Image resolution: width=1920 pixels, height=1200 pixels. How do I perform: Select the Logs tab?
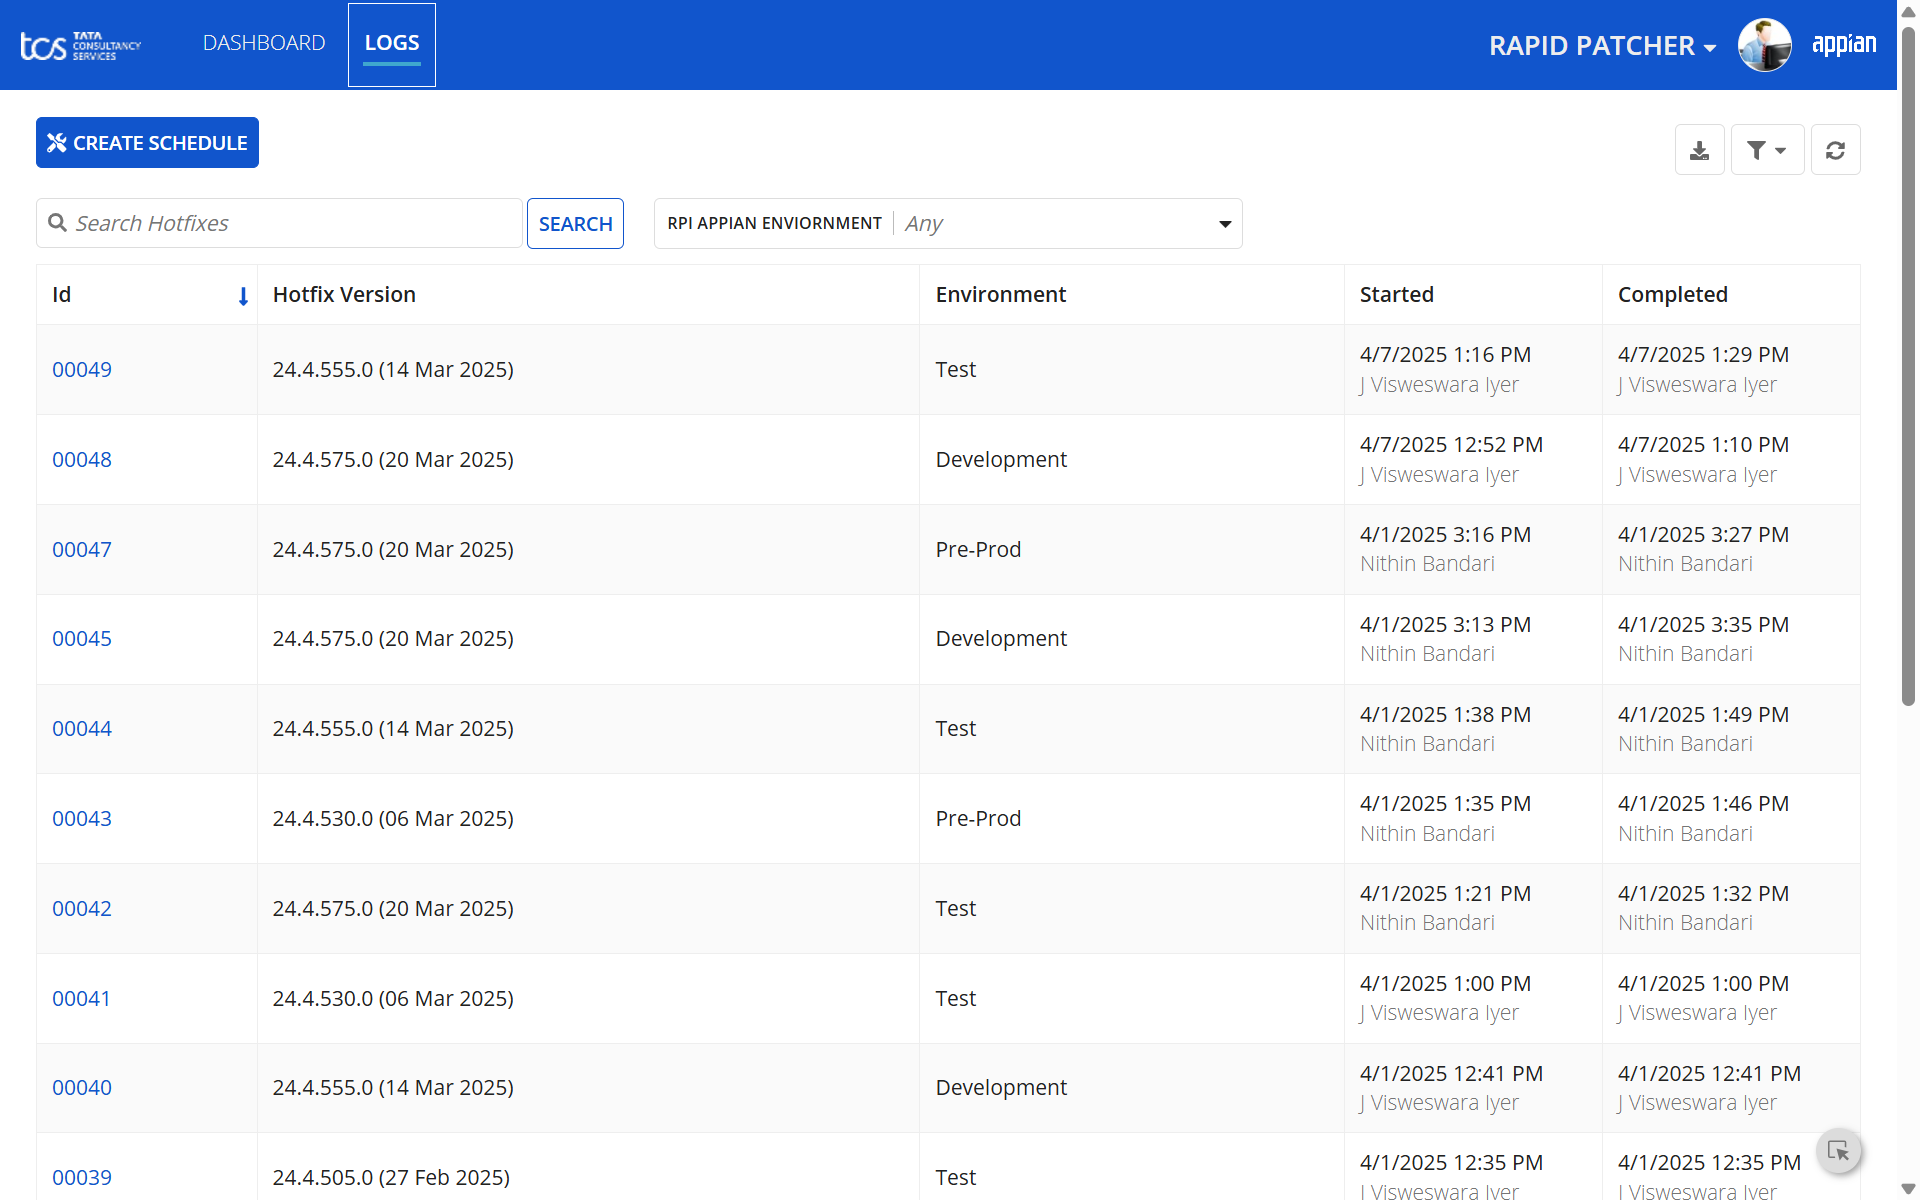[x=392, y=44]
